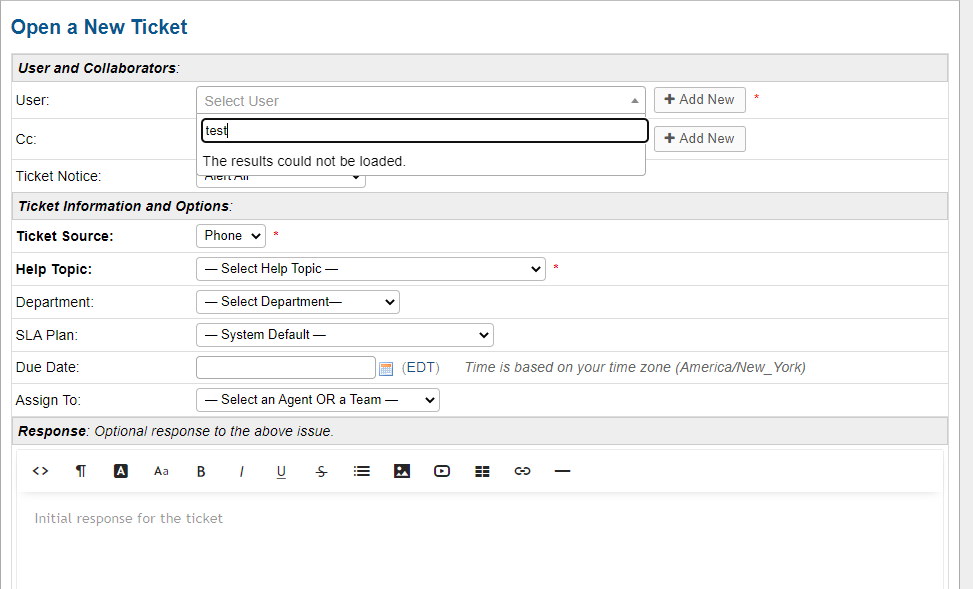The width and height of the screenshot is (973, 589).
Task: Open the paragraph format icon
Action: pos(81,471)
